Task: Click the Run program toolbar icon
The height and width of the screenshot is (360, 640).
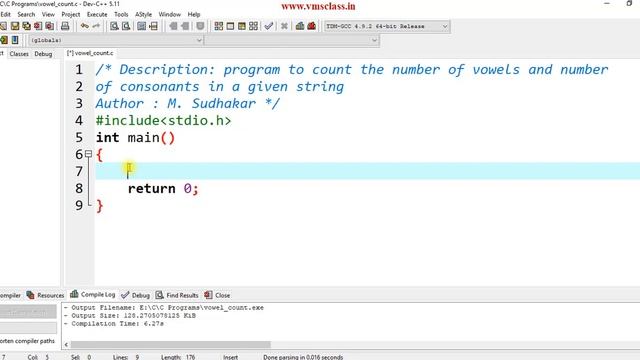Action: pyautogui.click(x=230, y=26)
